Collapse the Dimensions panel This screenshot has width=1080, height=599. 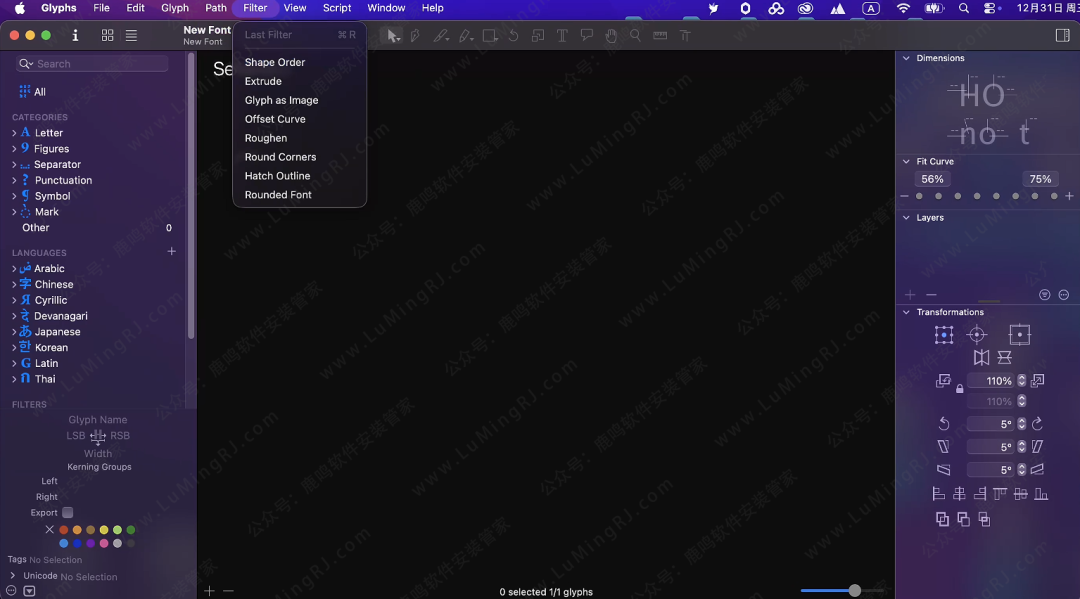click(906, 58)
